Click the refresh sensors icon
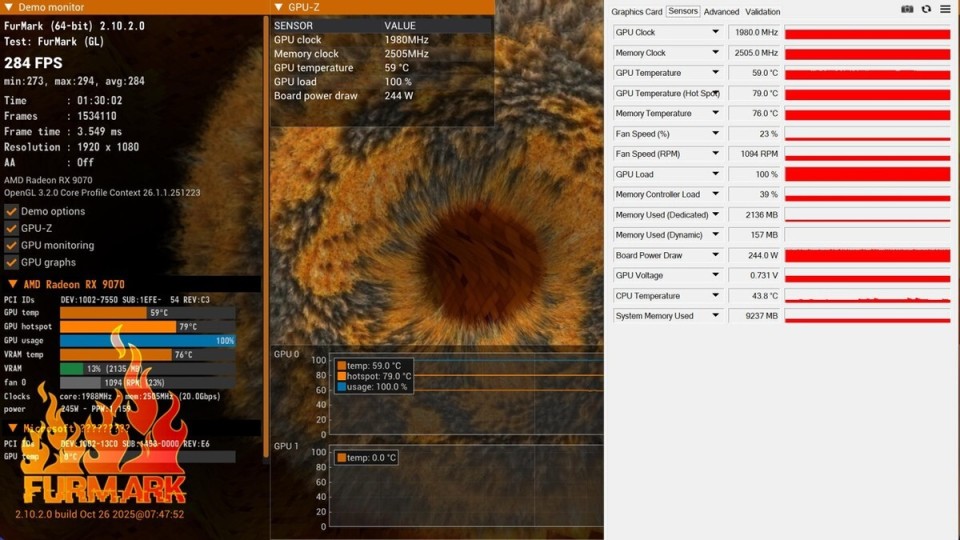The image size is (960, 540). (926, 9)
